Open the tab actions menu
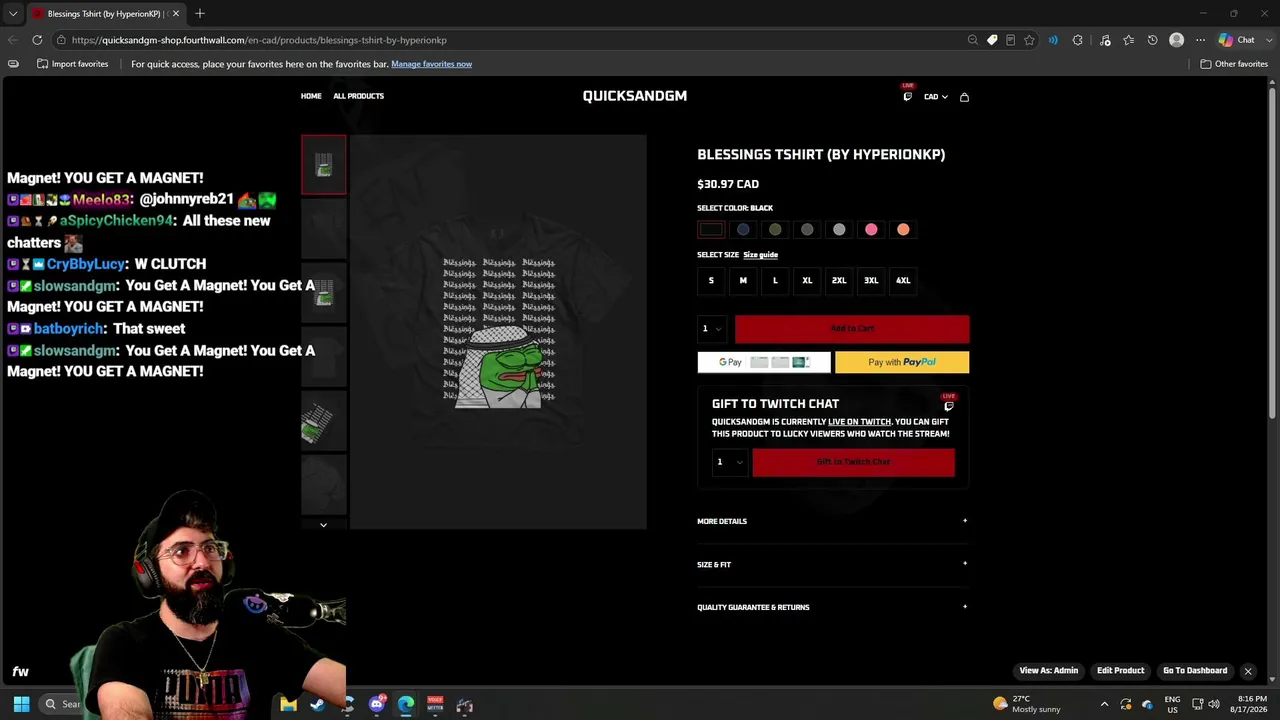 tap(13, 14)
